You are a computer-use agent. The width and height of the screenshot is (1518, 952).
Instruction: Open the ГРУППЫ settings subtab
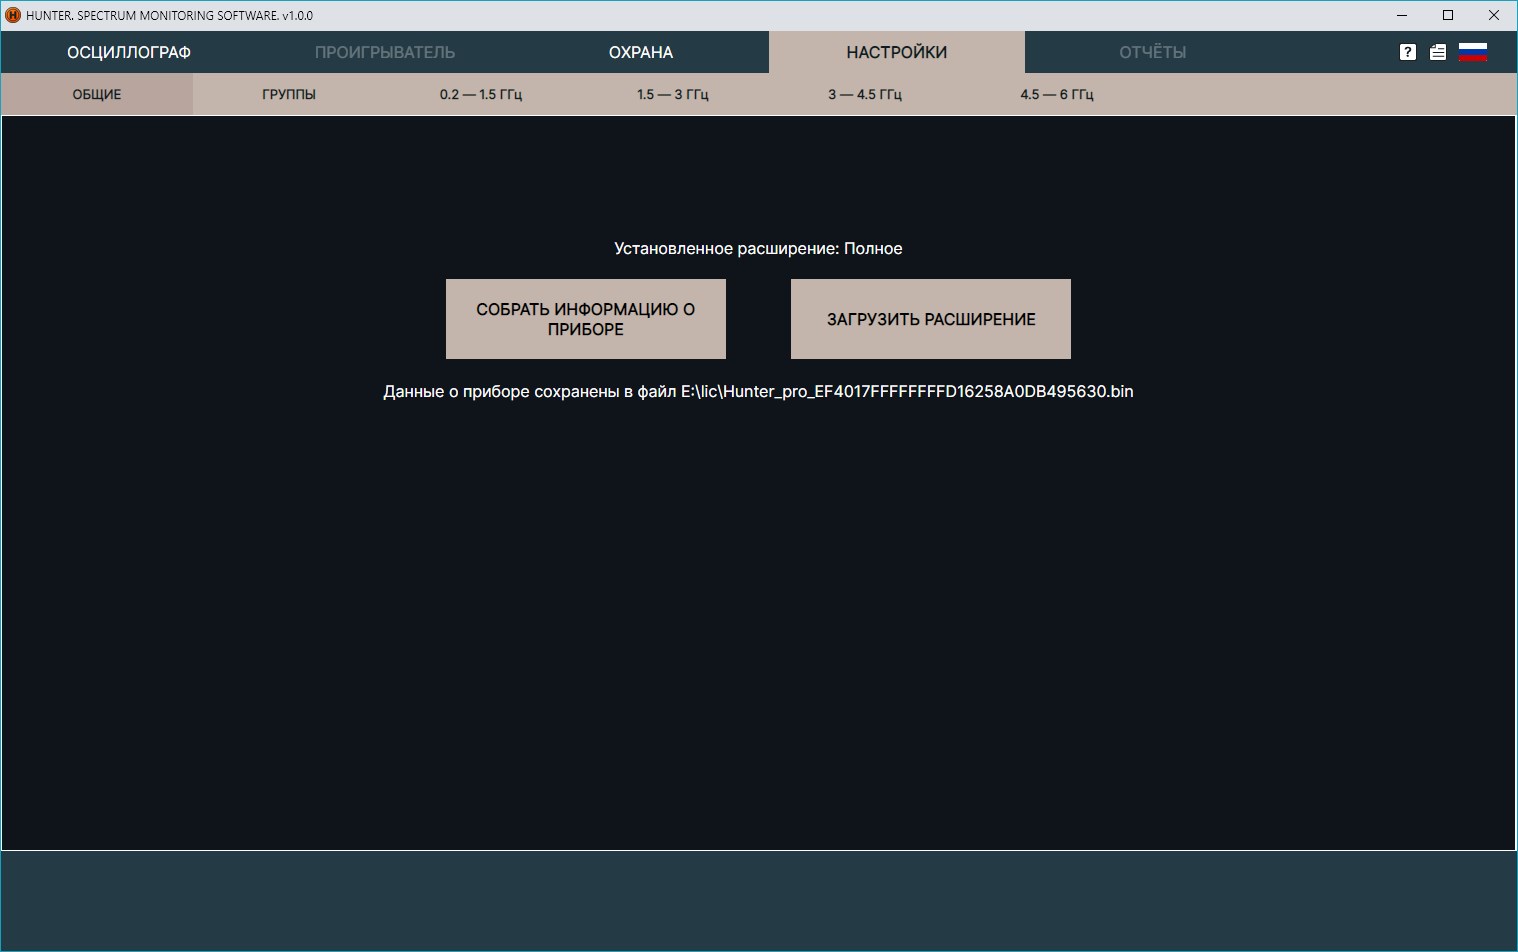click(289, 94)
